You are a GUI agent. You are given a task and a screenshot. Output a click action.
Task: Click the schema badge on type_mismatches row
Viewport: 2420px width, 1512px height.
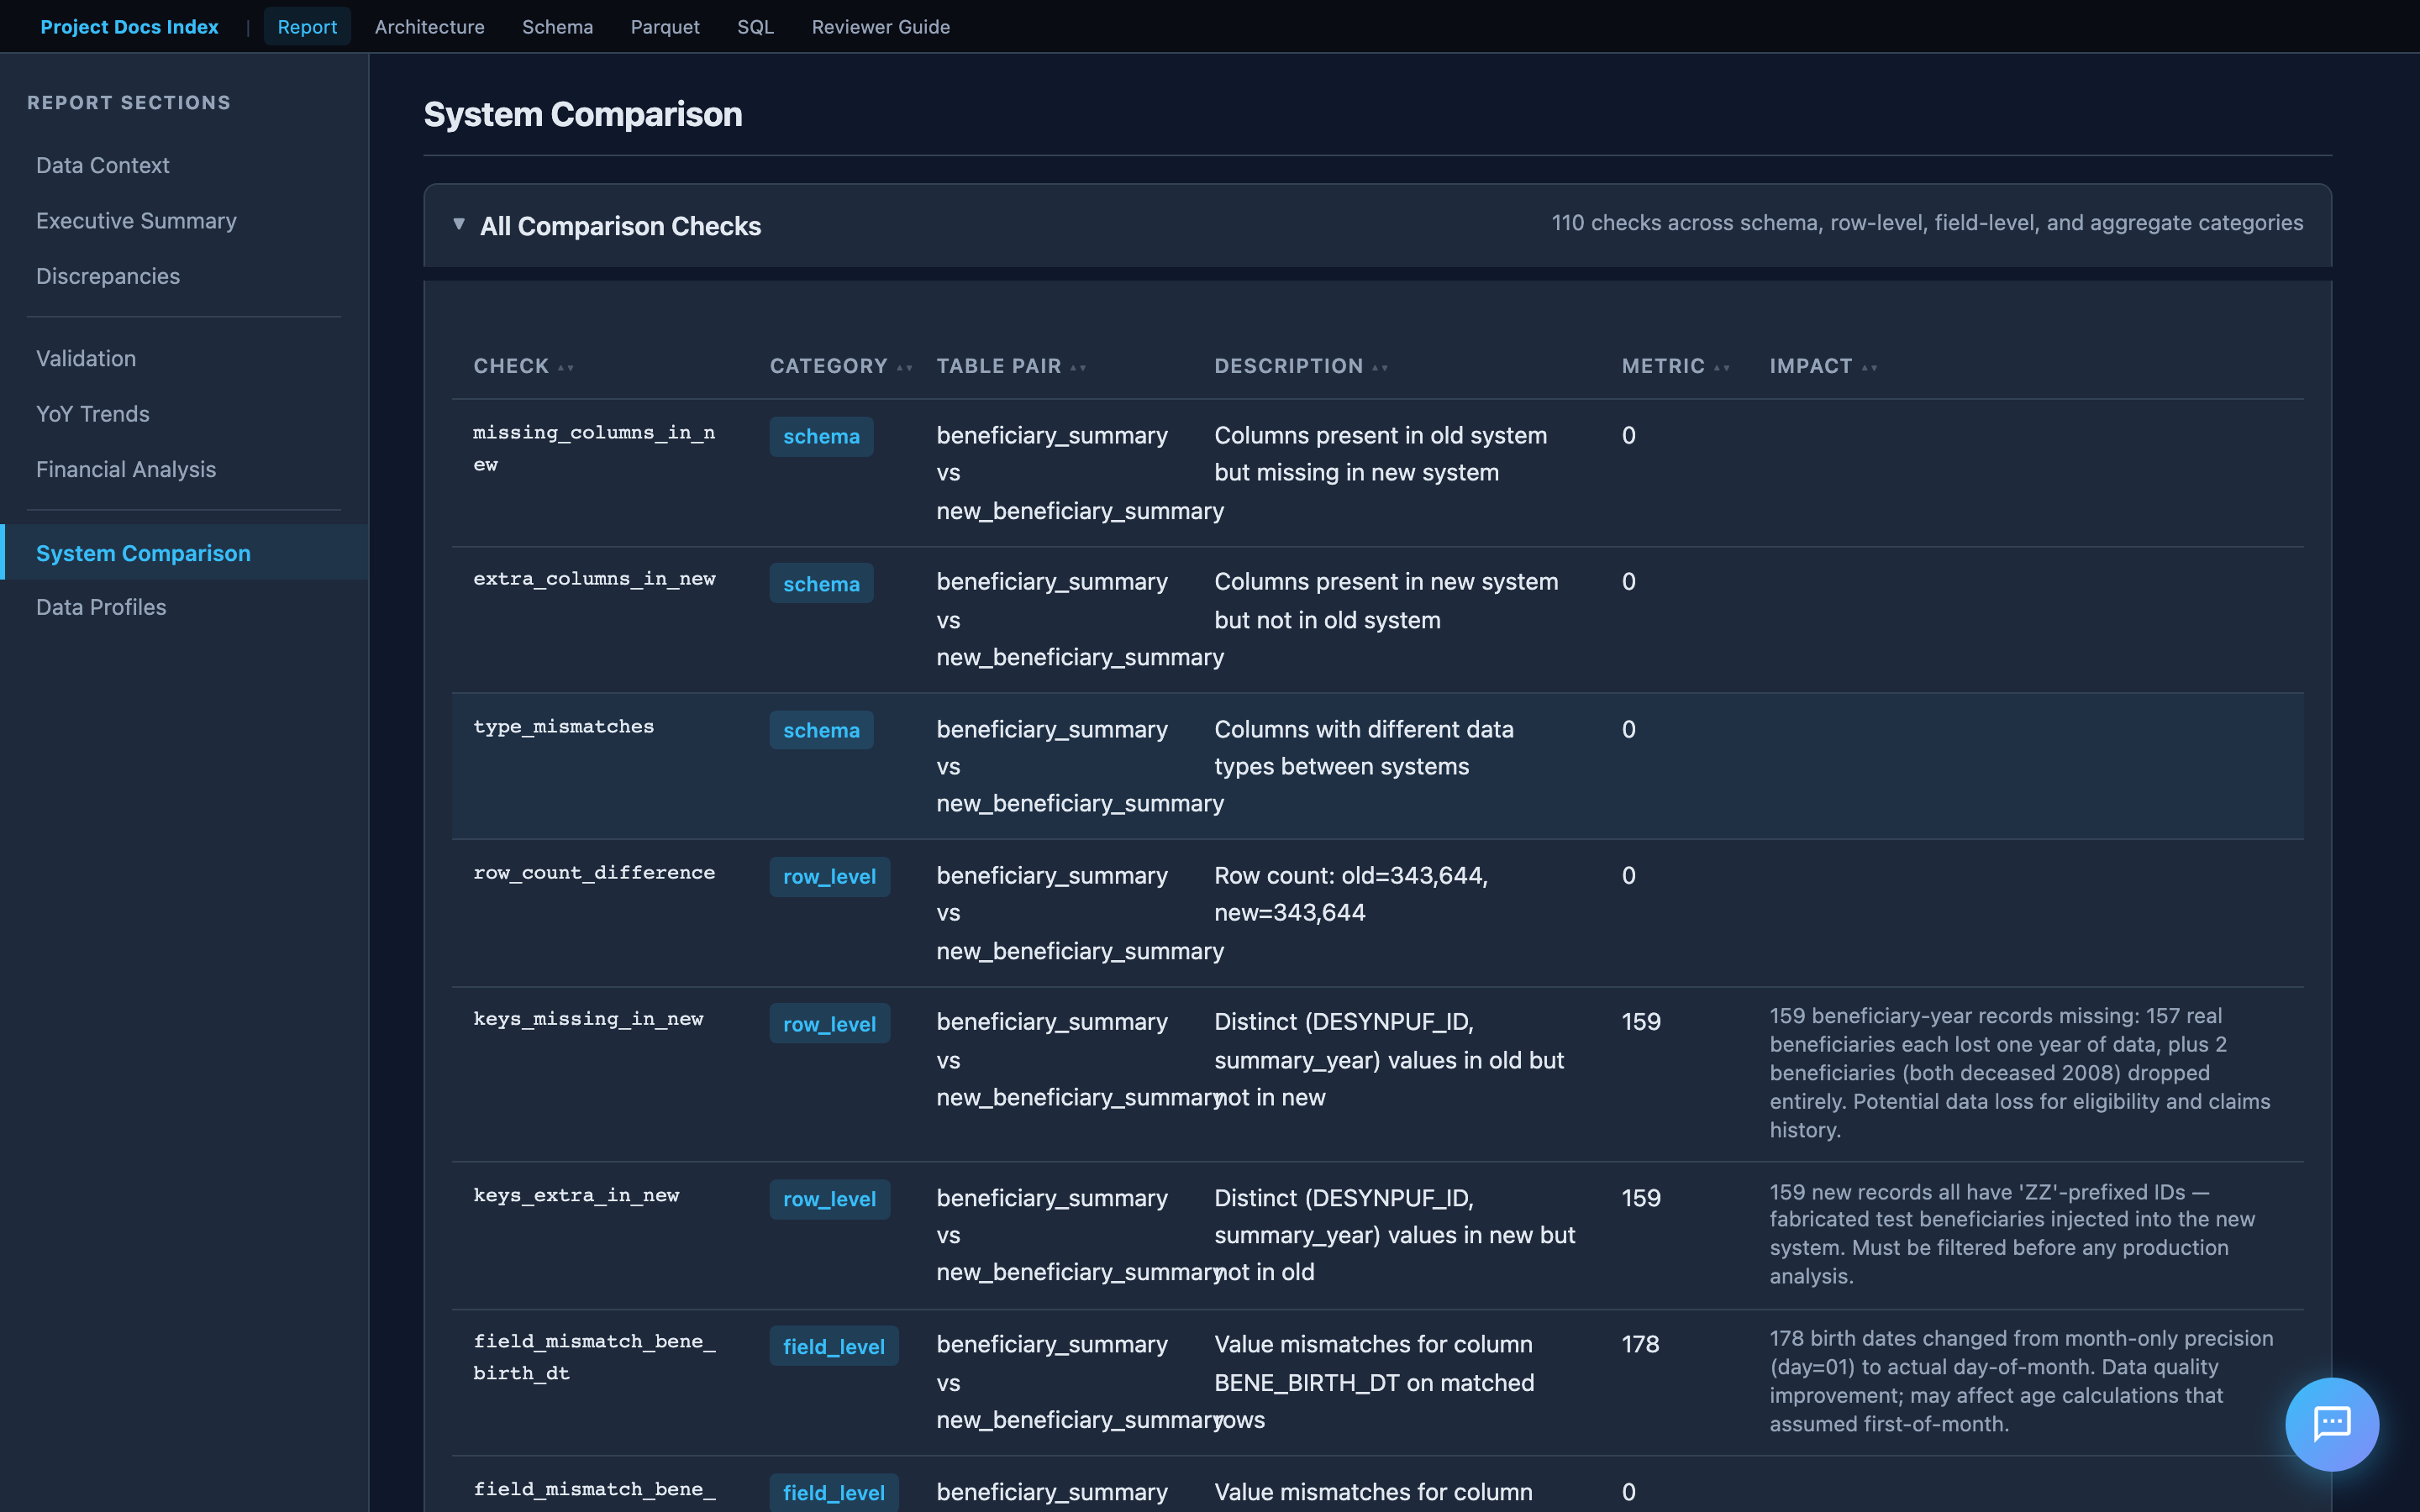[820, 730]
